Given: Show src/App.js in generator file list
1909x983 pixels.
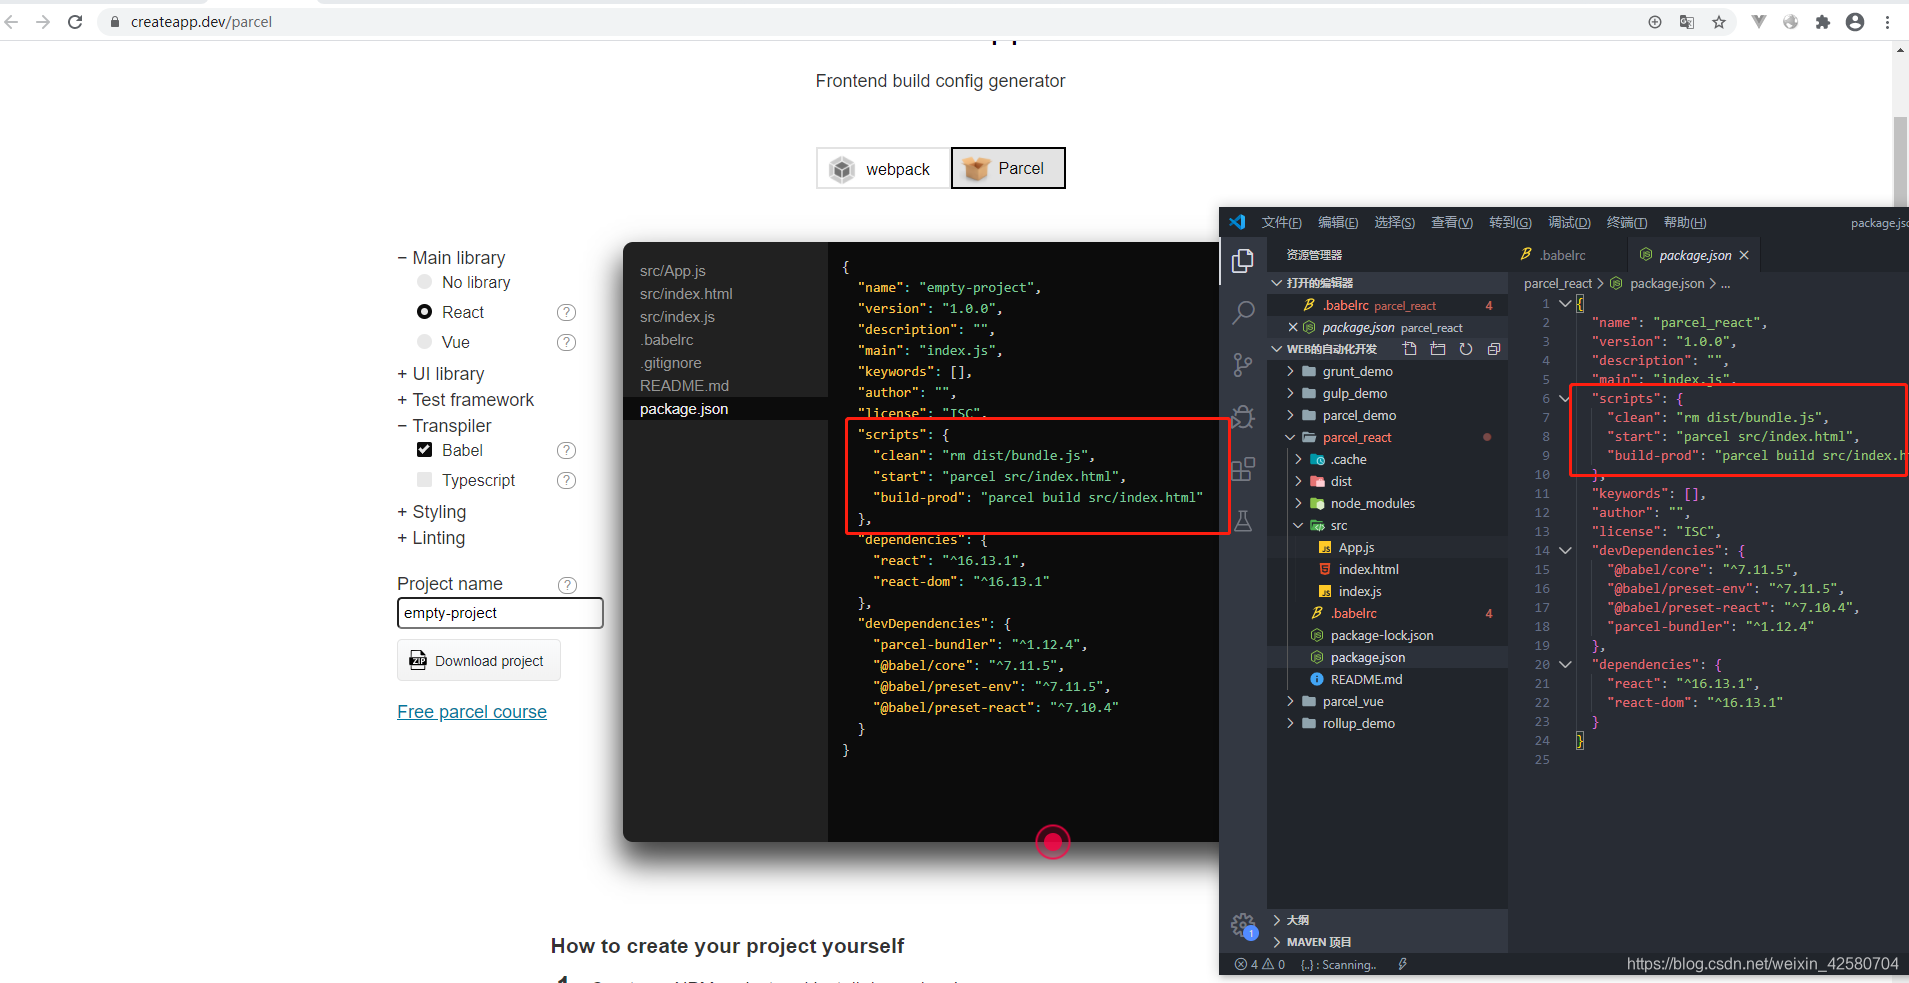Looking at the screenshot, I should click(x=673, y=271).
